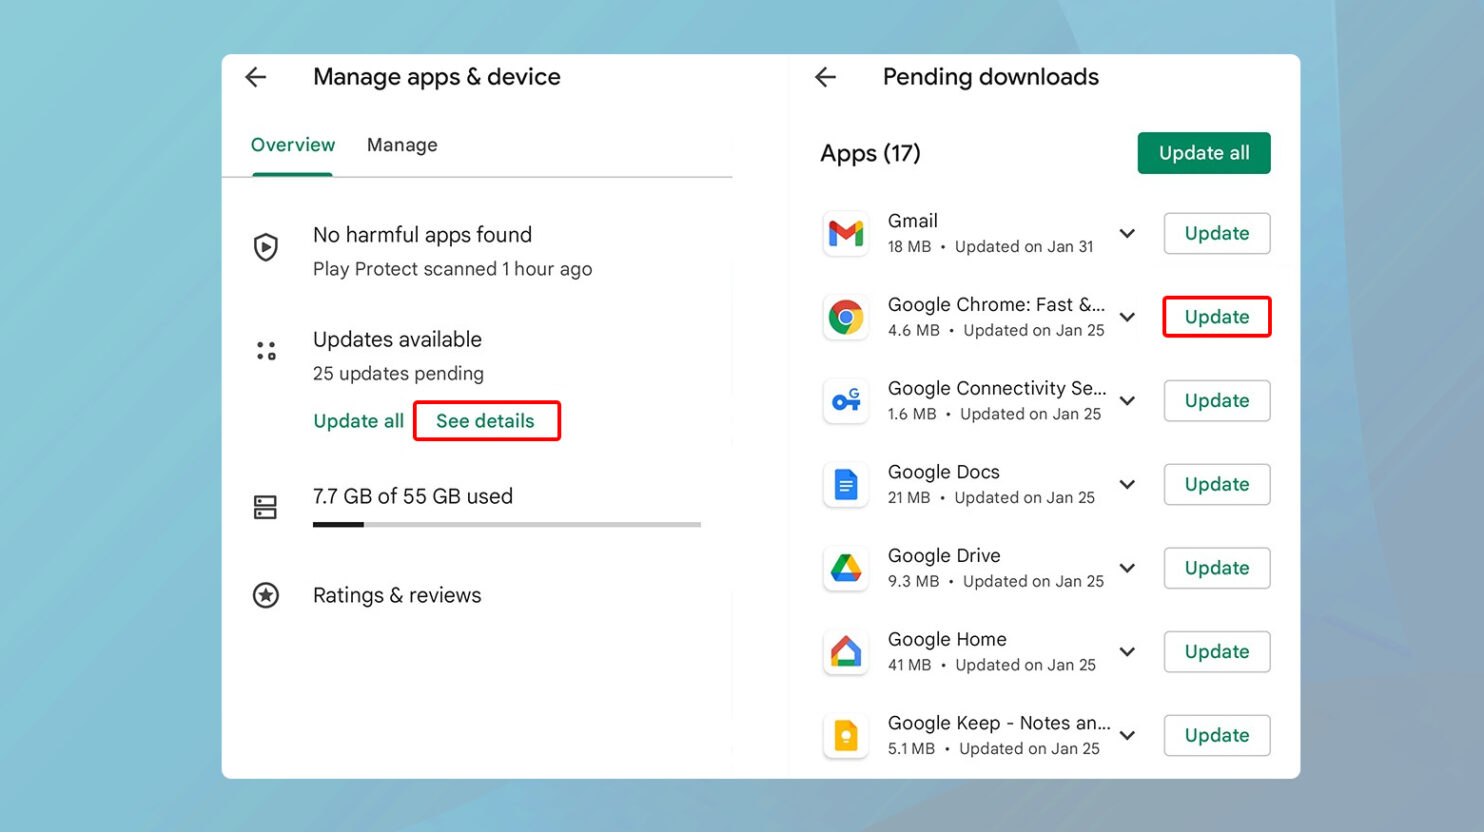The width and height of the screenshot is (1484, 832).
Task: Go back from Pending downloads
Action: (825, 77)
